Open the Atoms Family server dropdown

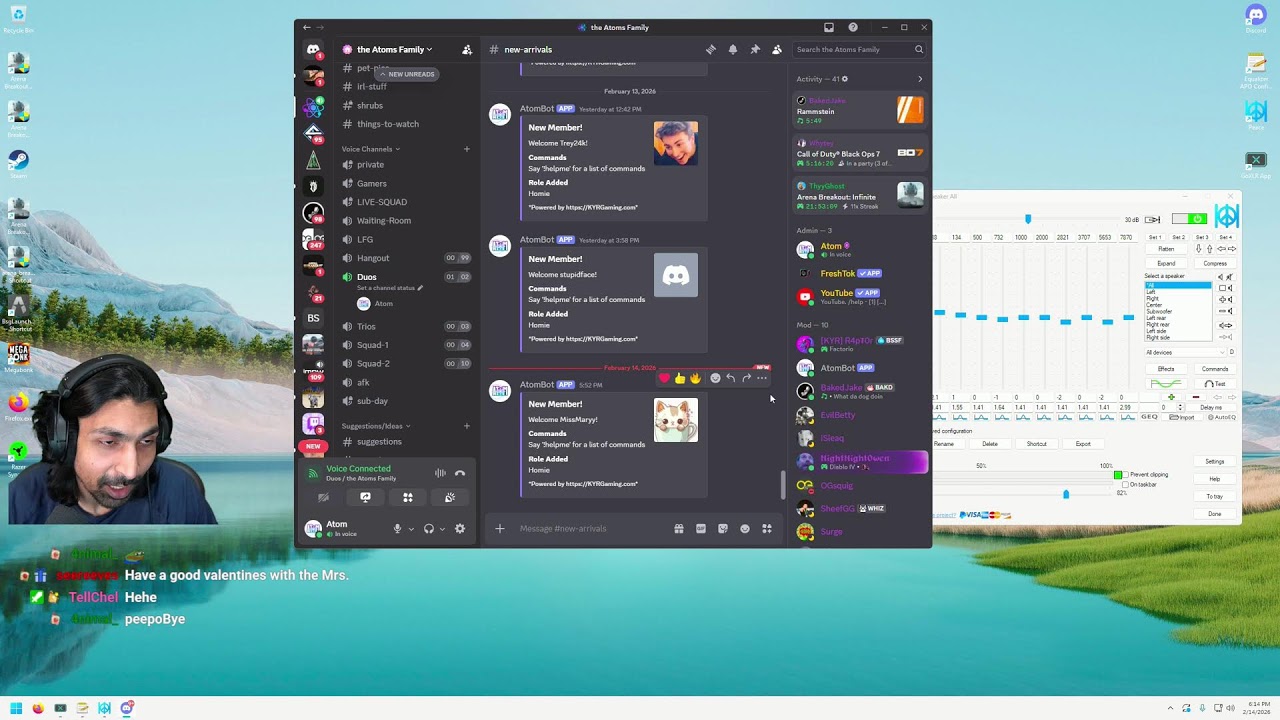394,49
